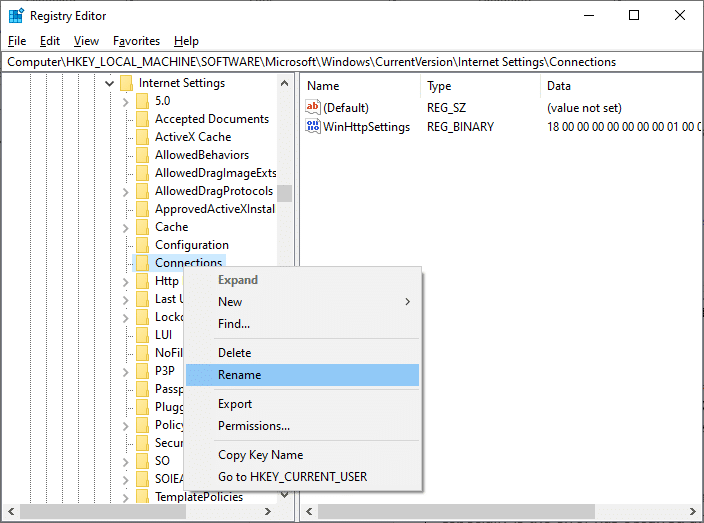Click the Data column header
Viewport: 704px width, 523px height.
click(621, 86)
